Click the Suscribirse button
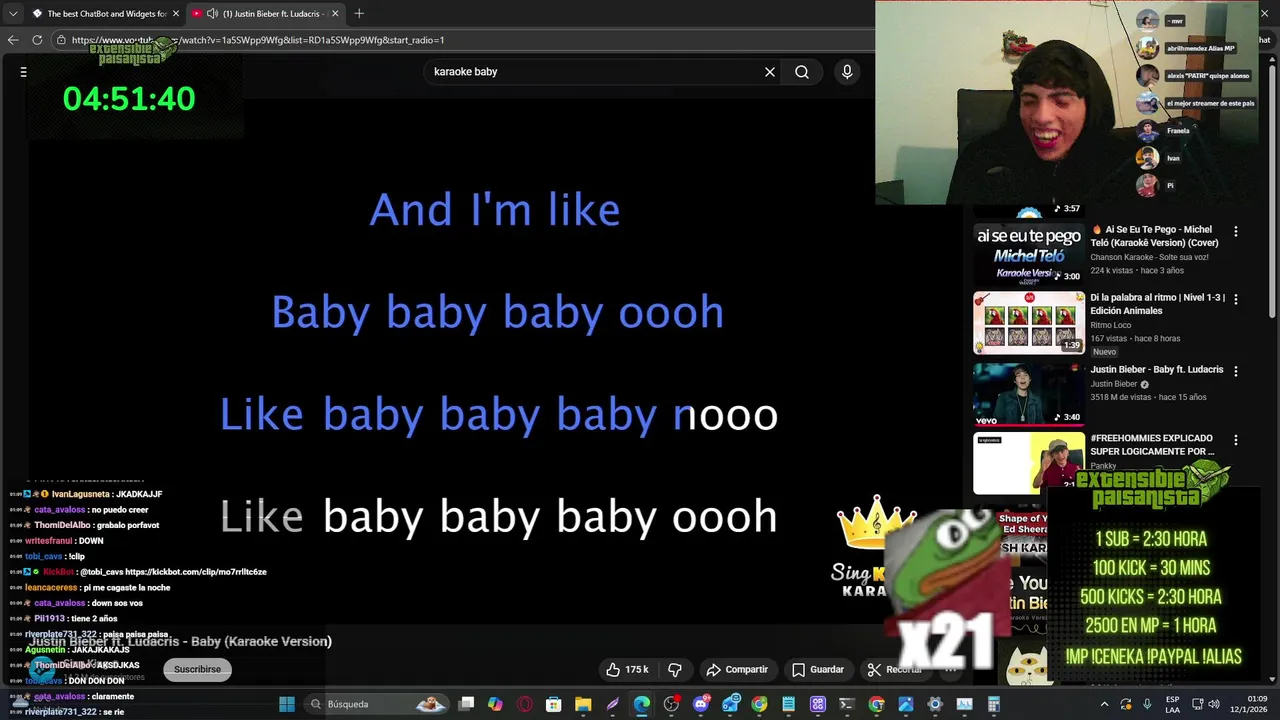Image resolution: width=1280 pixels, height=720 pixels. [x=197, y=669]
